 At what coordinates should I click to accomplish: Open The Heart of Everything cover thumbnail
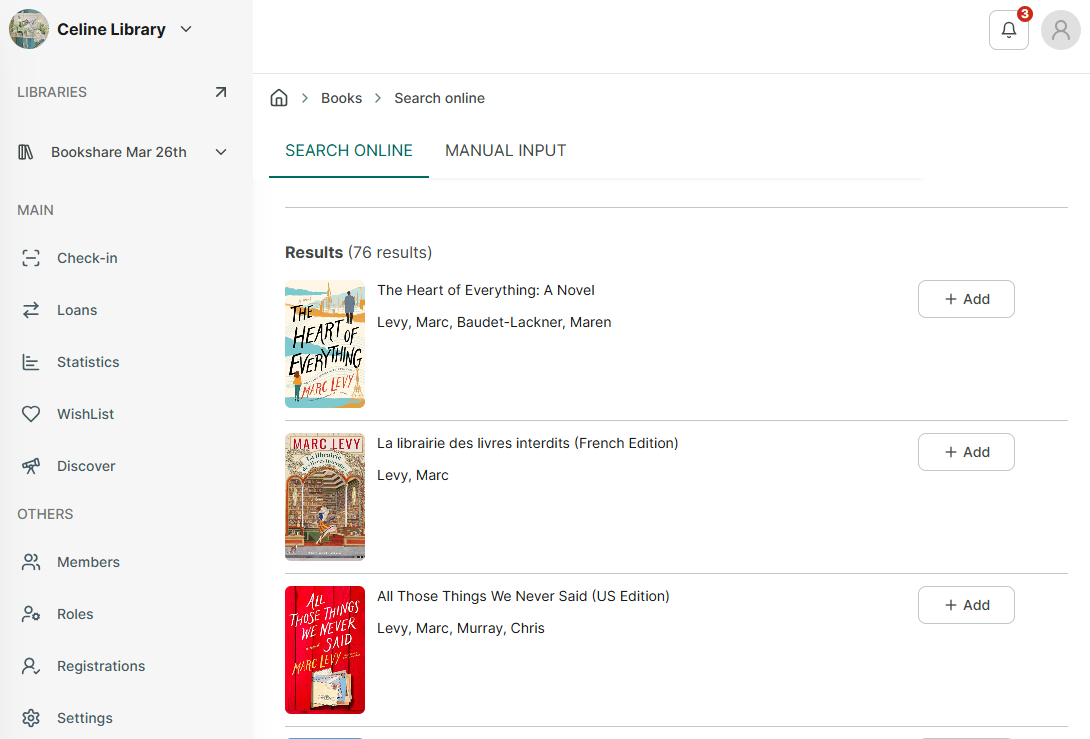pos(325,344)
